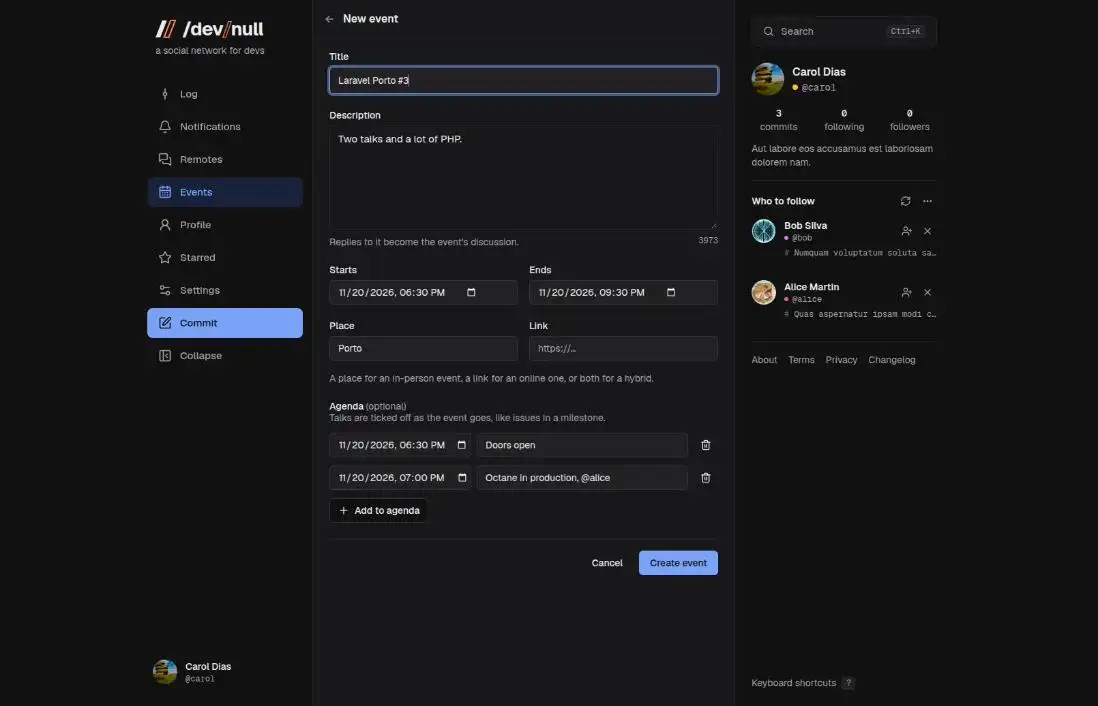
Task: Click into the Description text area
Action: click(523, 177)
